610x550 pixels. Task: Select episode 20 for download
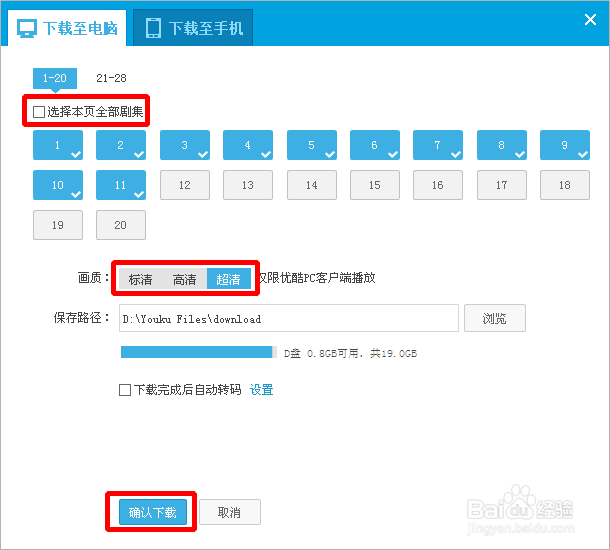click(121, 225)
